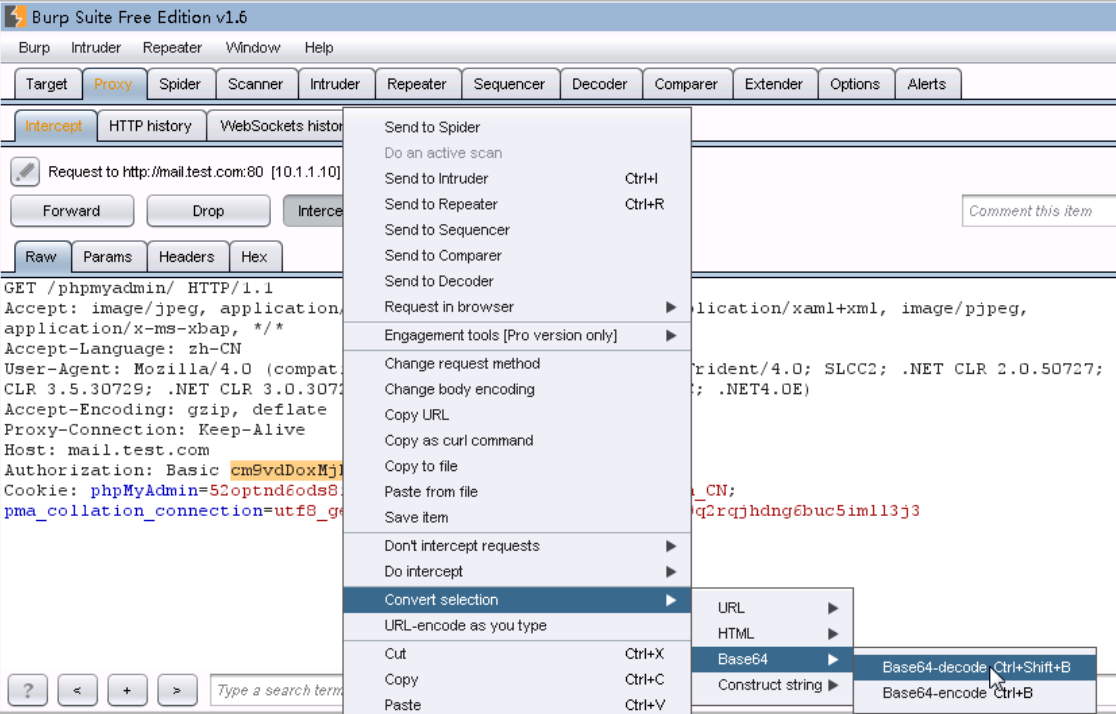Switch to the Options tab
Image resolution: width=1116 pixels, height=714 pixels.
855,84
